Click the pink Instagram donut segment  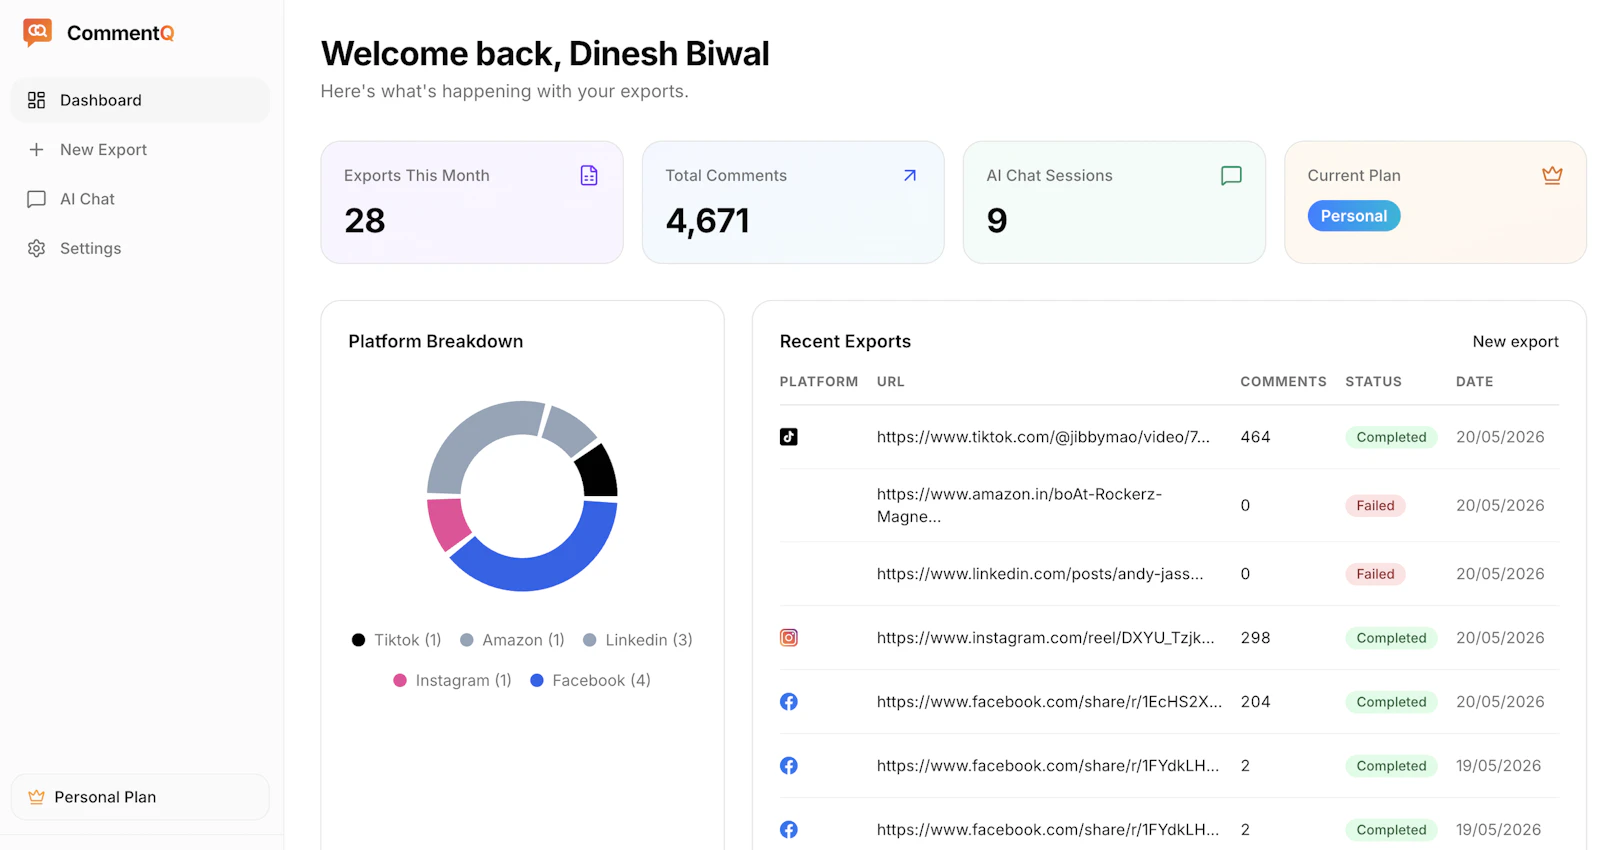447,524
